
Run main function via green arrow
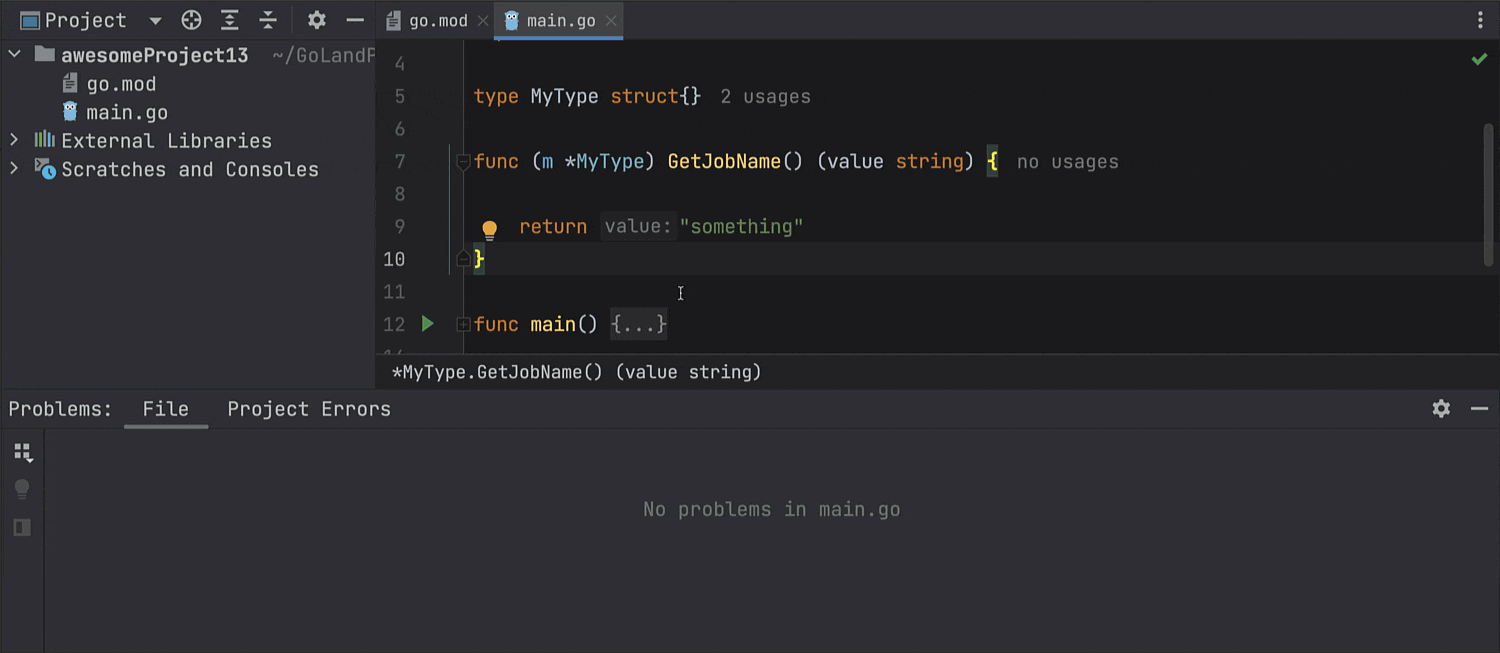[x=428, y=323]
